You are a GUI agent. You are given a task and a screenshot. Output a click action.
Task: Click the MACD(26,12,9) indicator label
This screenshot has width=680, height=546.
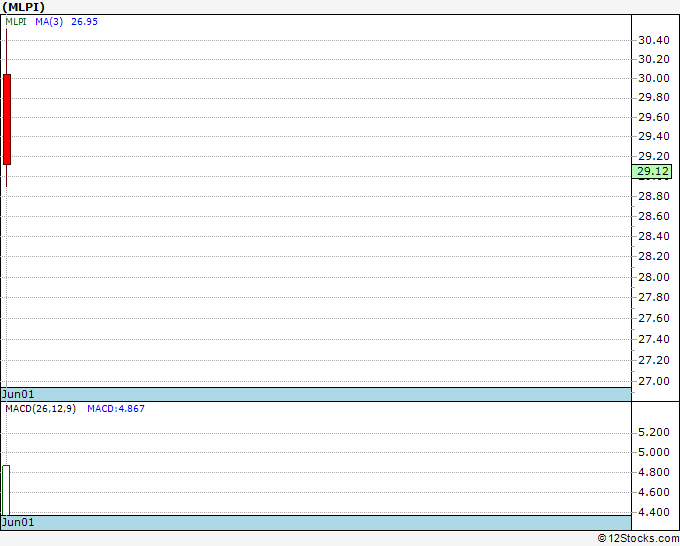coord(40,409)
